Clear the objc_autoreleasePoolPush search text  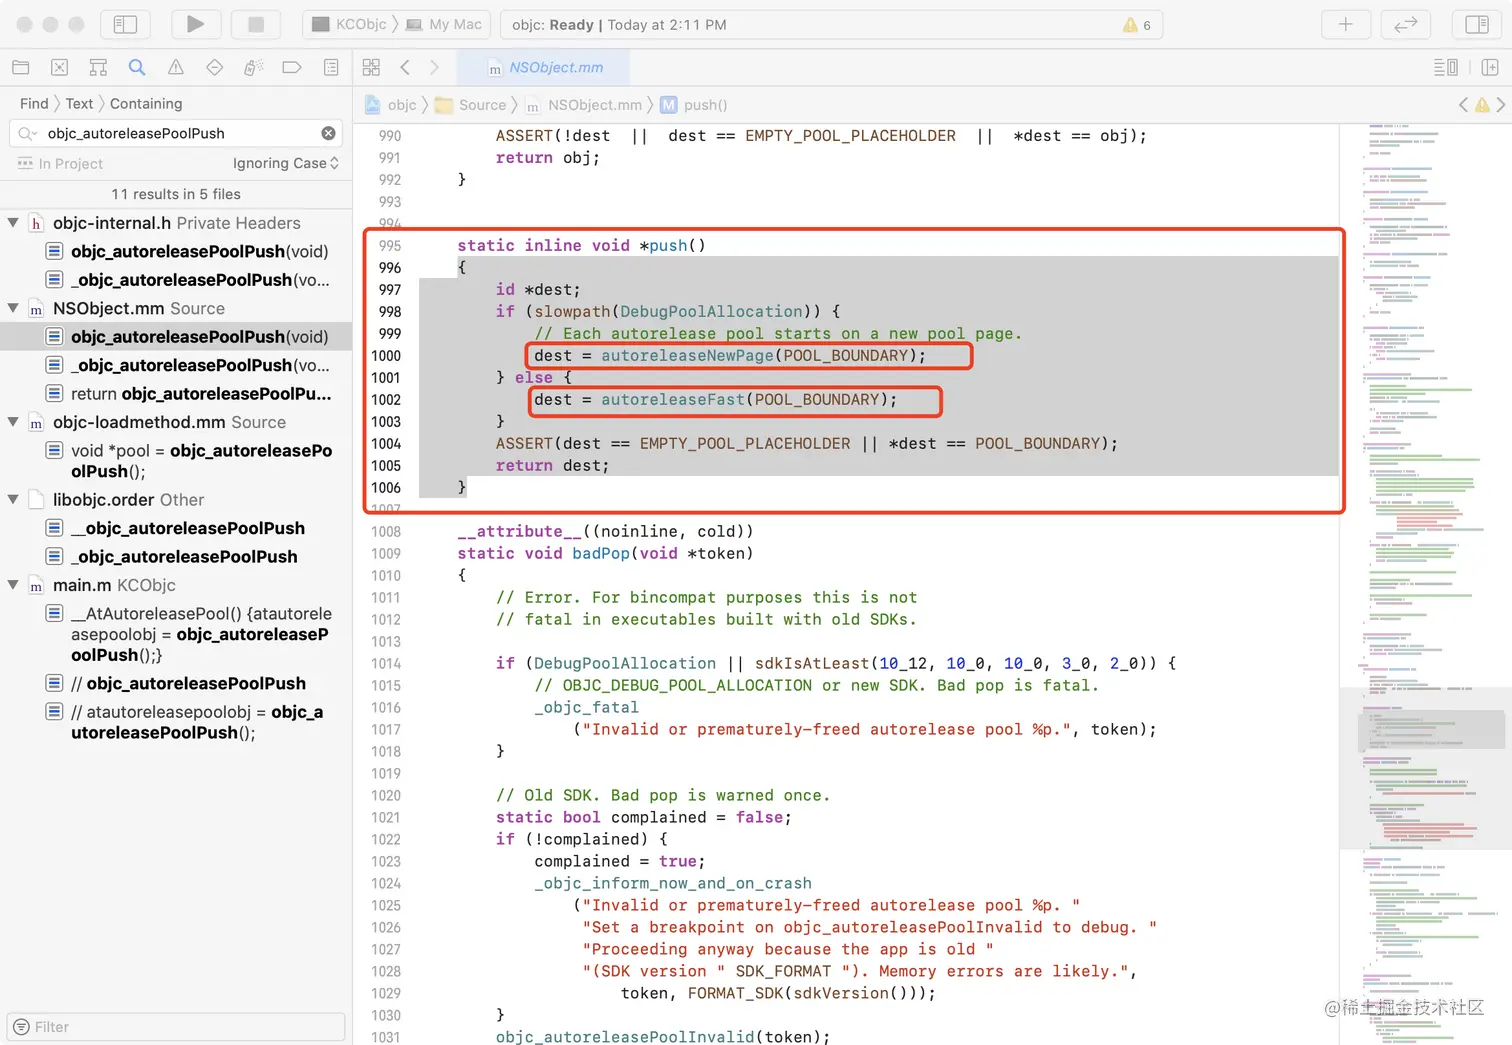328,133
